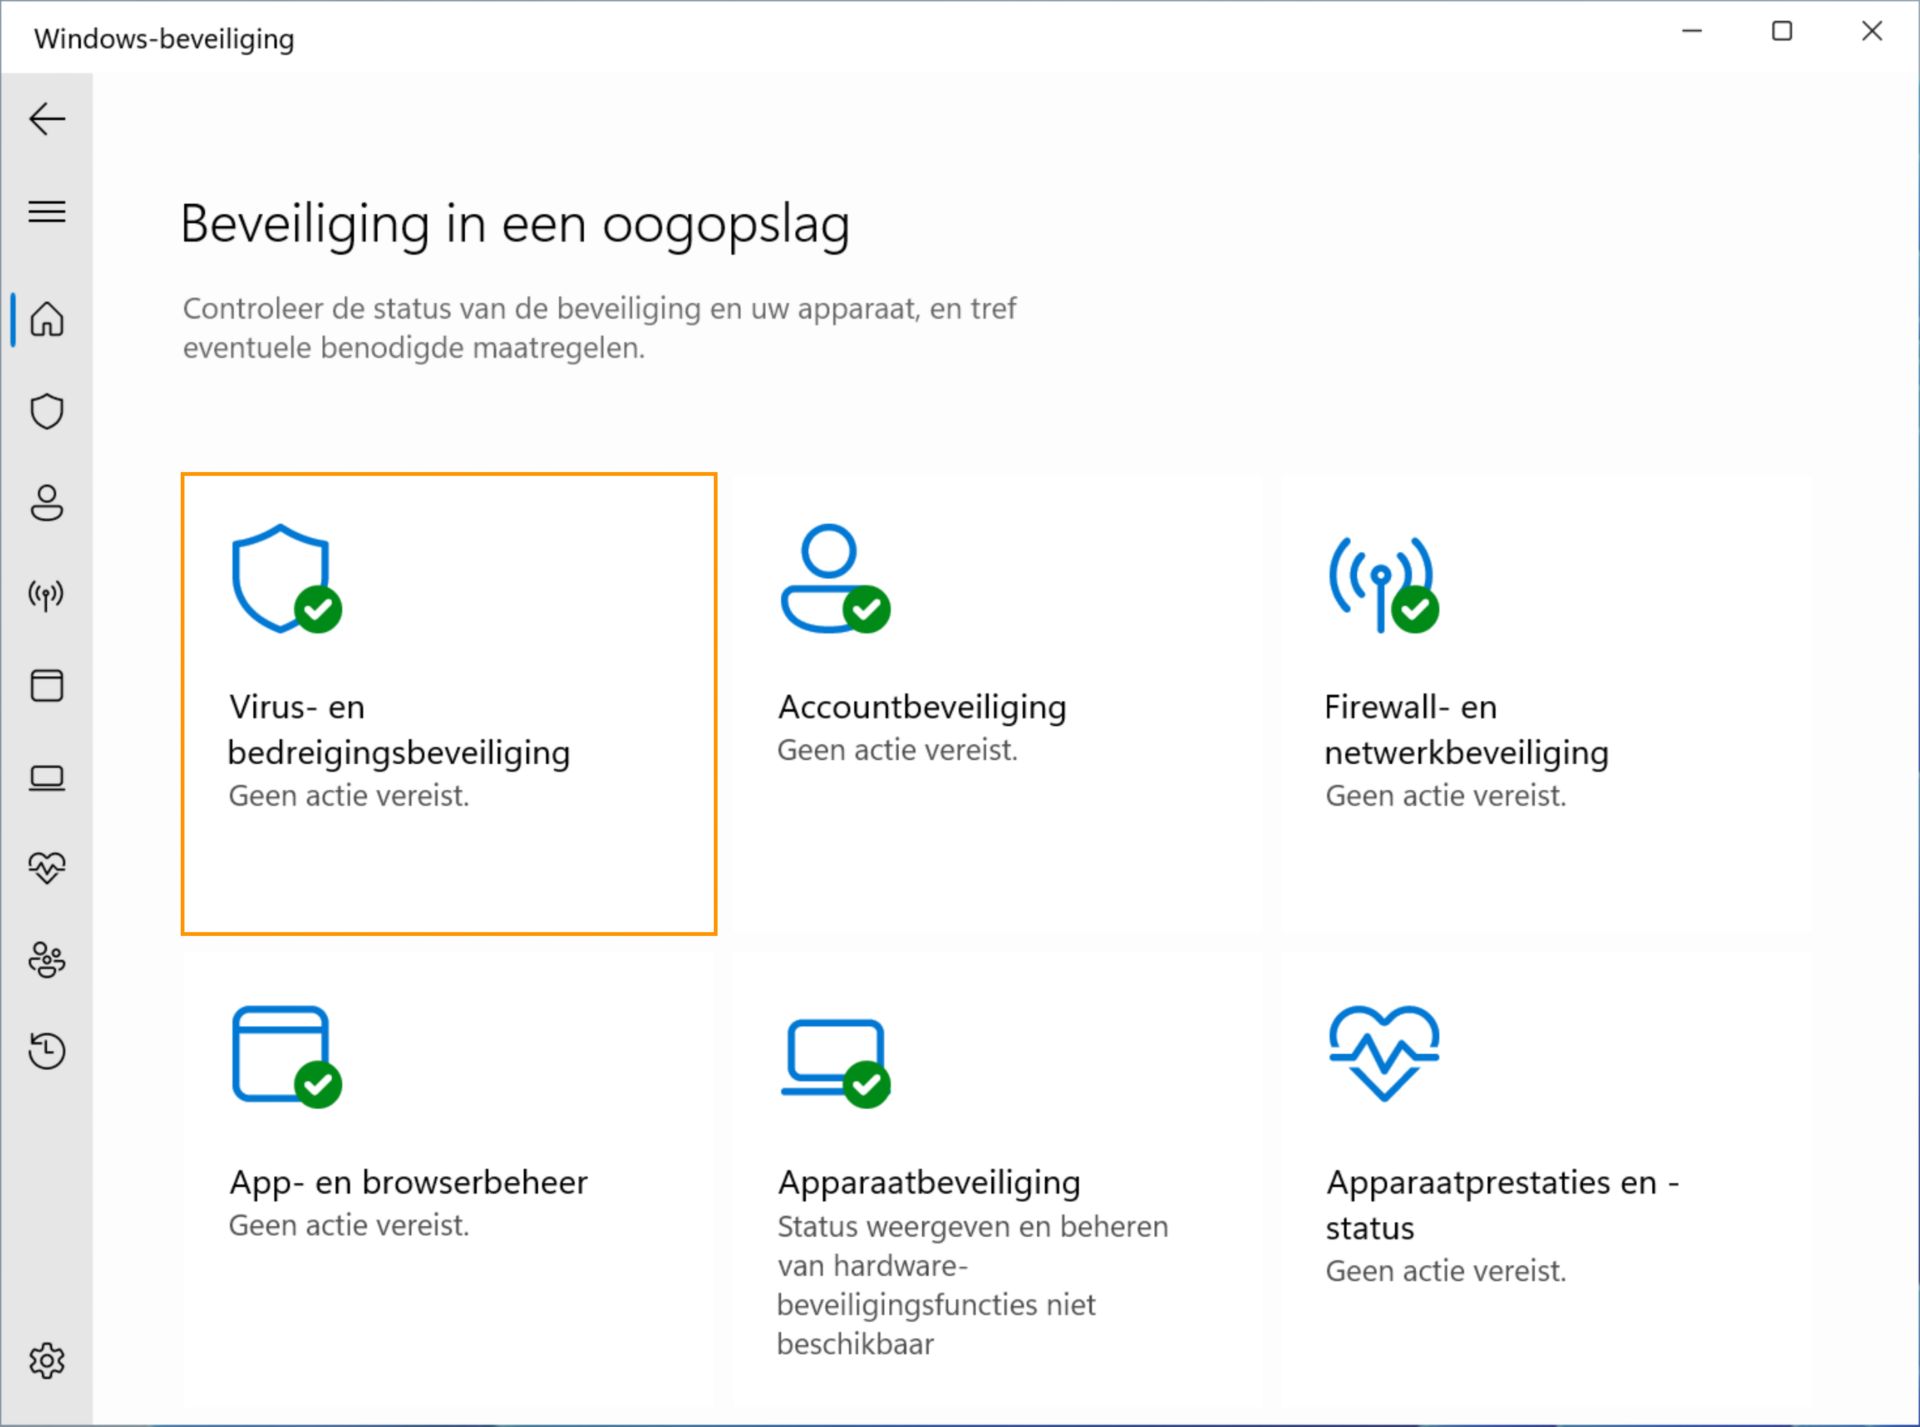Open device security sidebar laptop icon
This screenshot has width=1920, height=1427.
[x=47, y=778]
